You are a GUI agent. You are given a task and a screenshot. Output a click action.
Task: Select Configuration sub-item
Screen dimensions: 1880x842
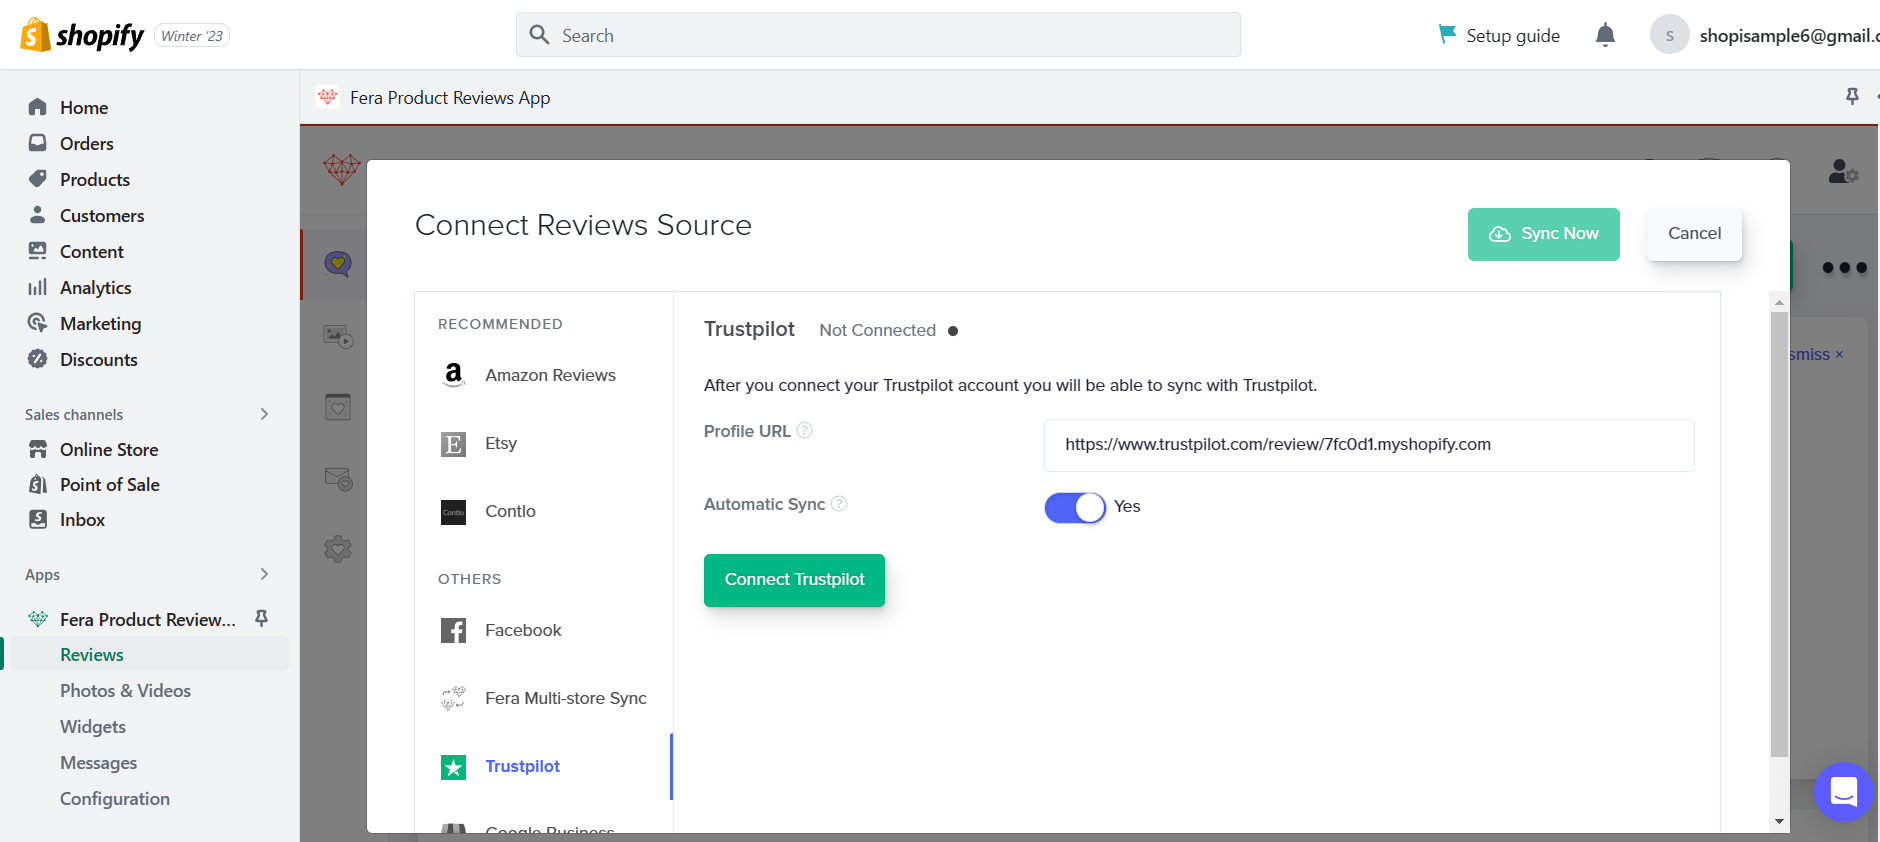click(x=115, y=798)
